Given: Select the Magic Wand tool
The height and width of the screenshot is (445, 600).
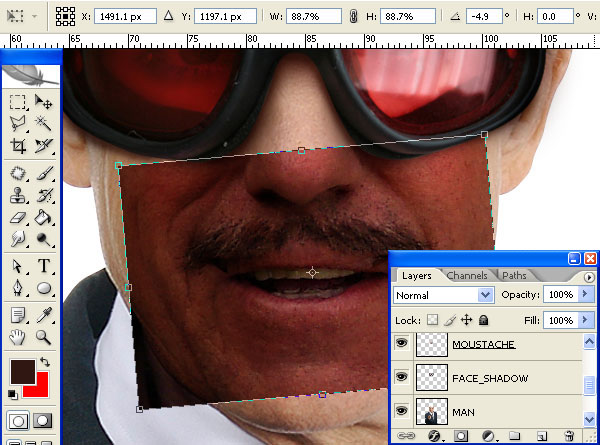Looking at the screenshot, I should [43, 124].
